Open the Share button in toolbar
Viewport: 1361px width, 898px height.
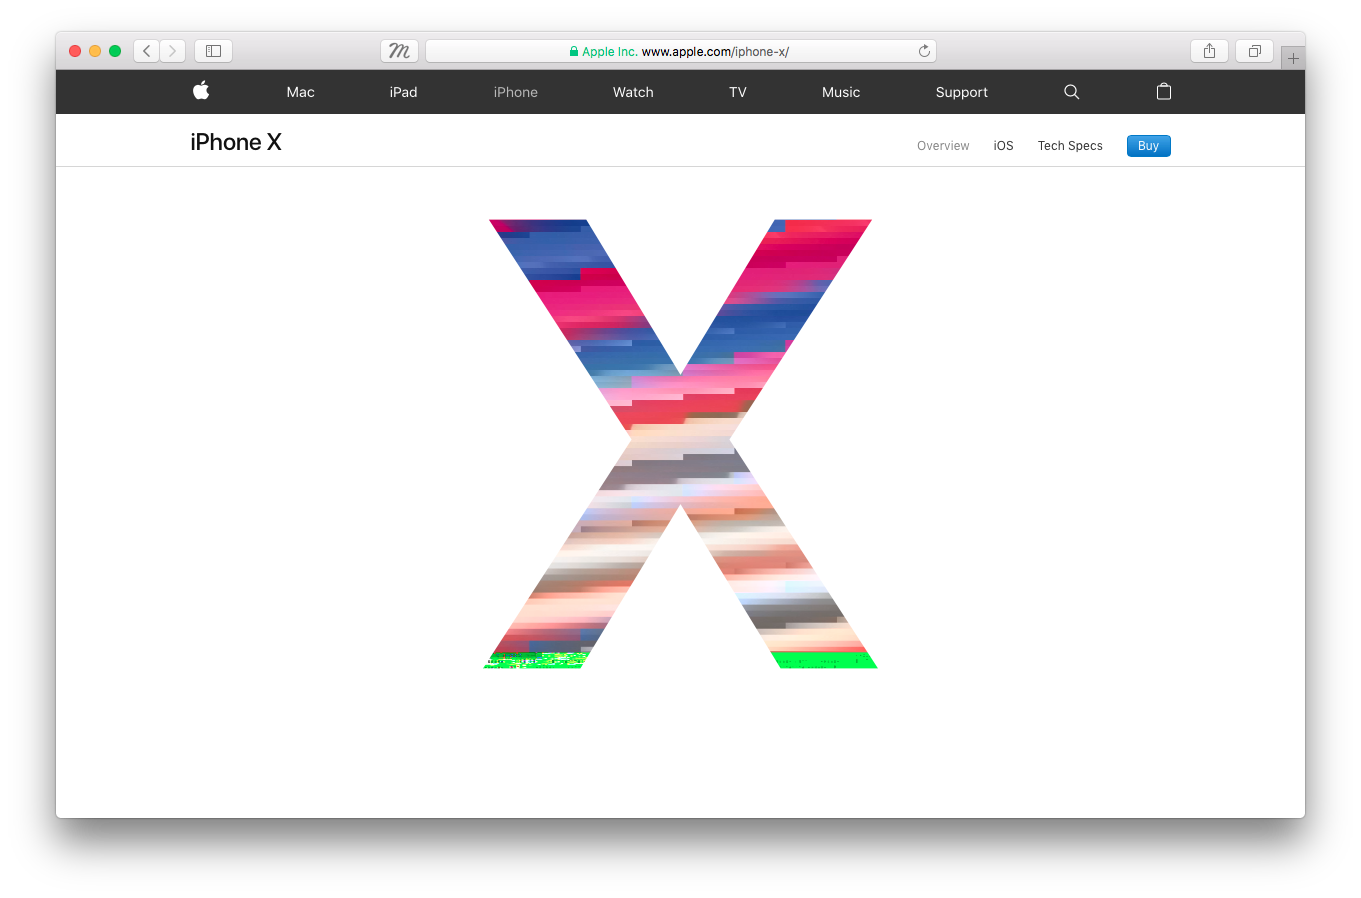(1210, 51)
